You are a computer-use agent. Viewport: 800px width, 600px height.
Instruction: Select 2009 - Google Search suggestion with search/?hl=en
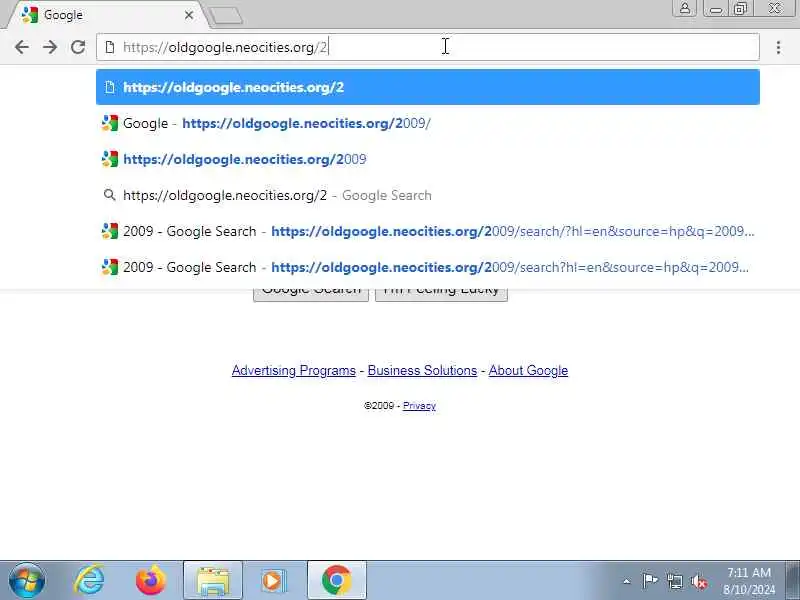(428, 231)
